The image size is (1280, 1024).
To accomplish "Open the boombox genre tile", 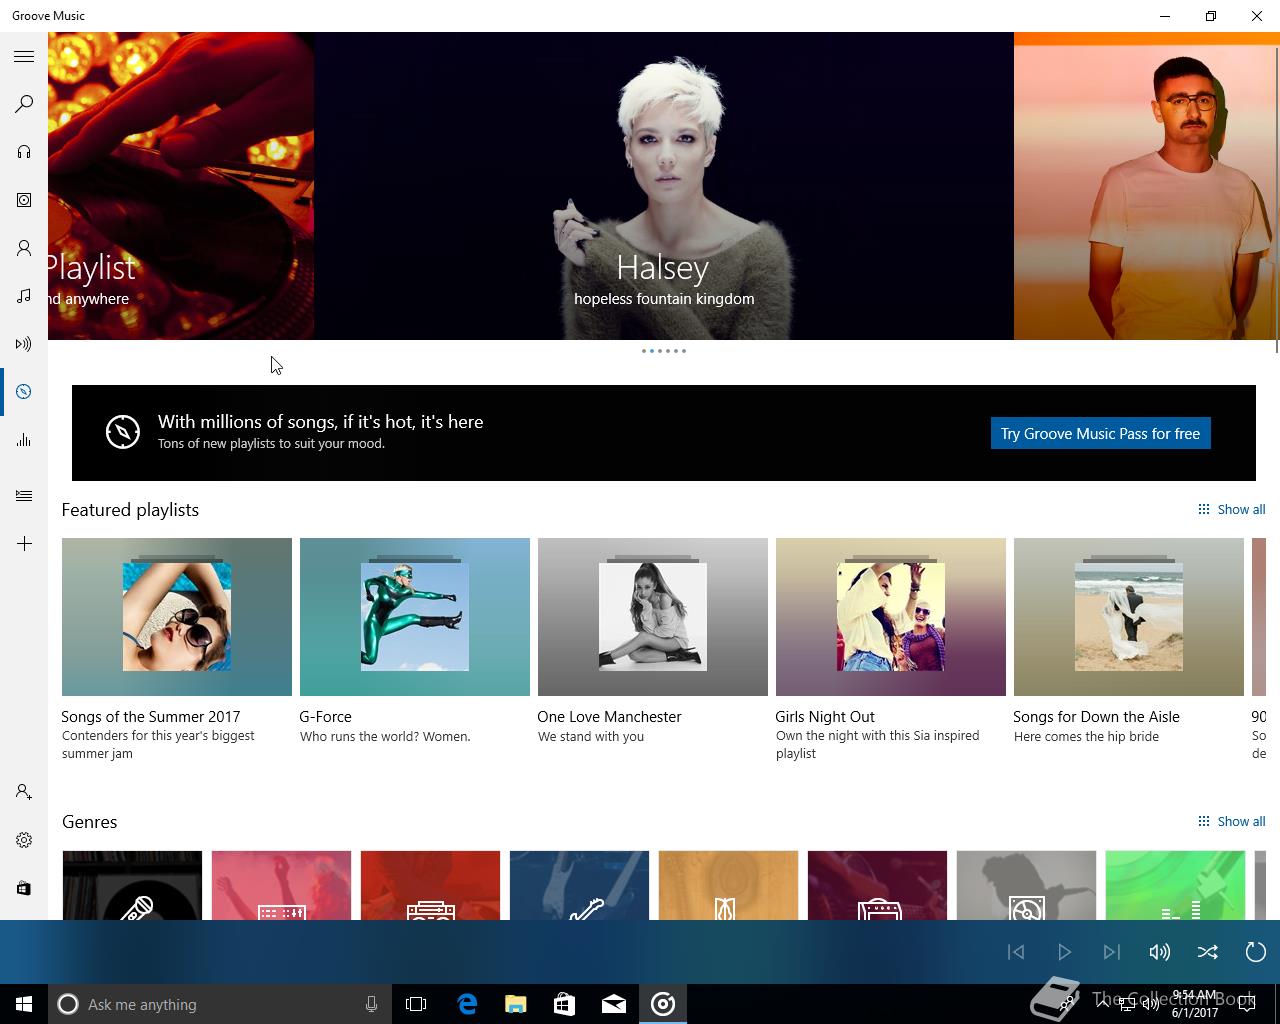I will coord(430,885).
